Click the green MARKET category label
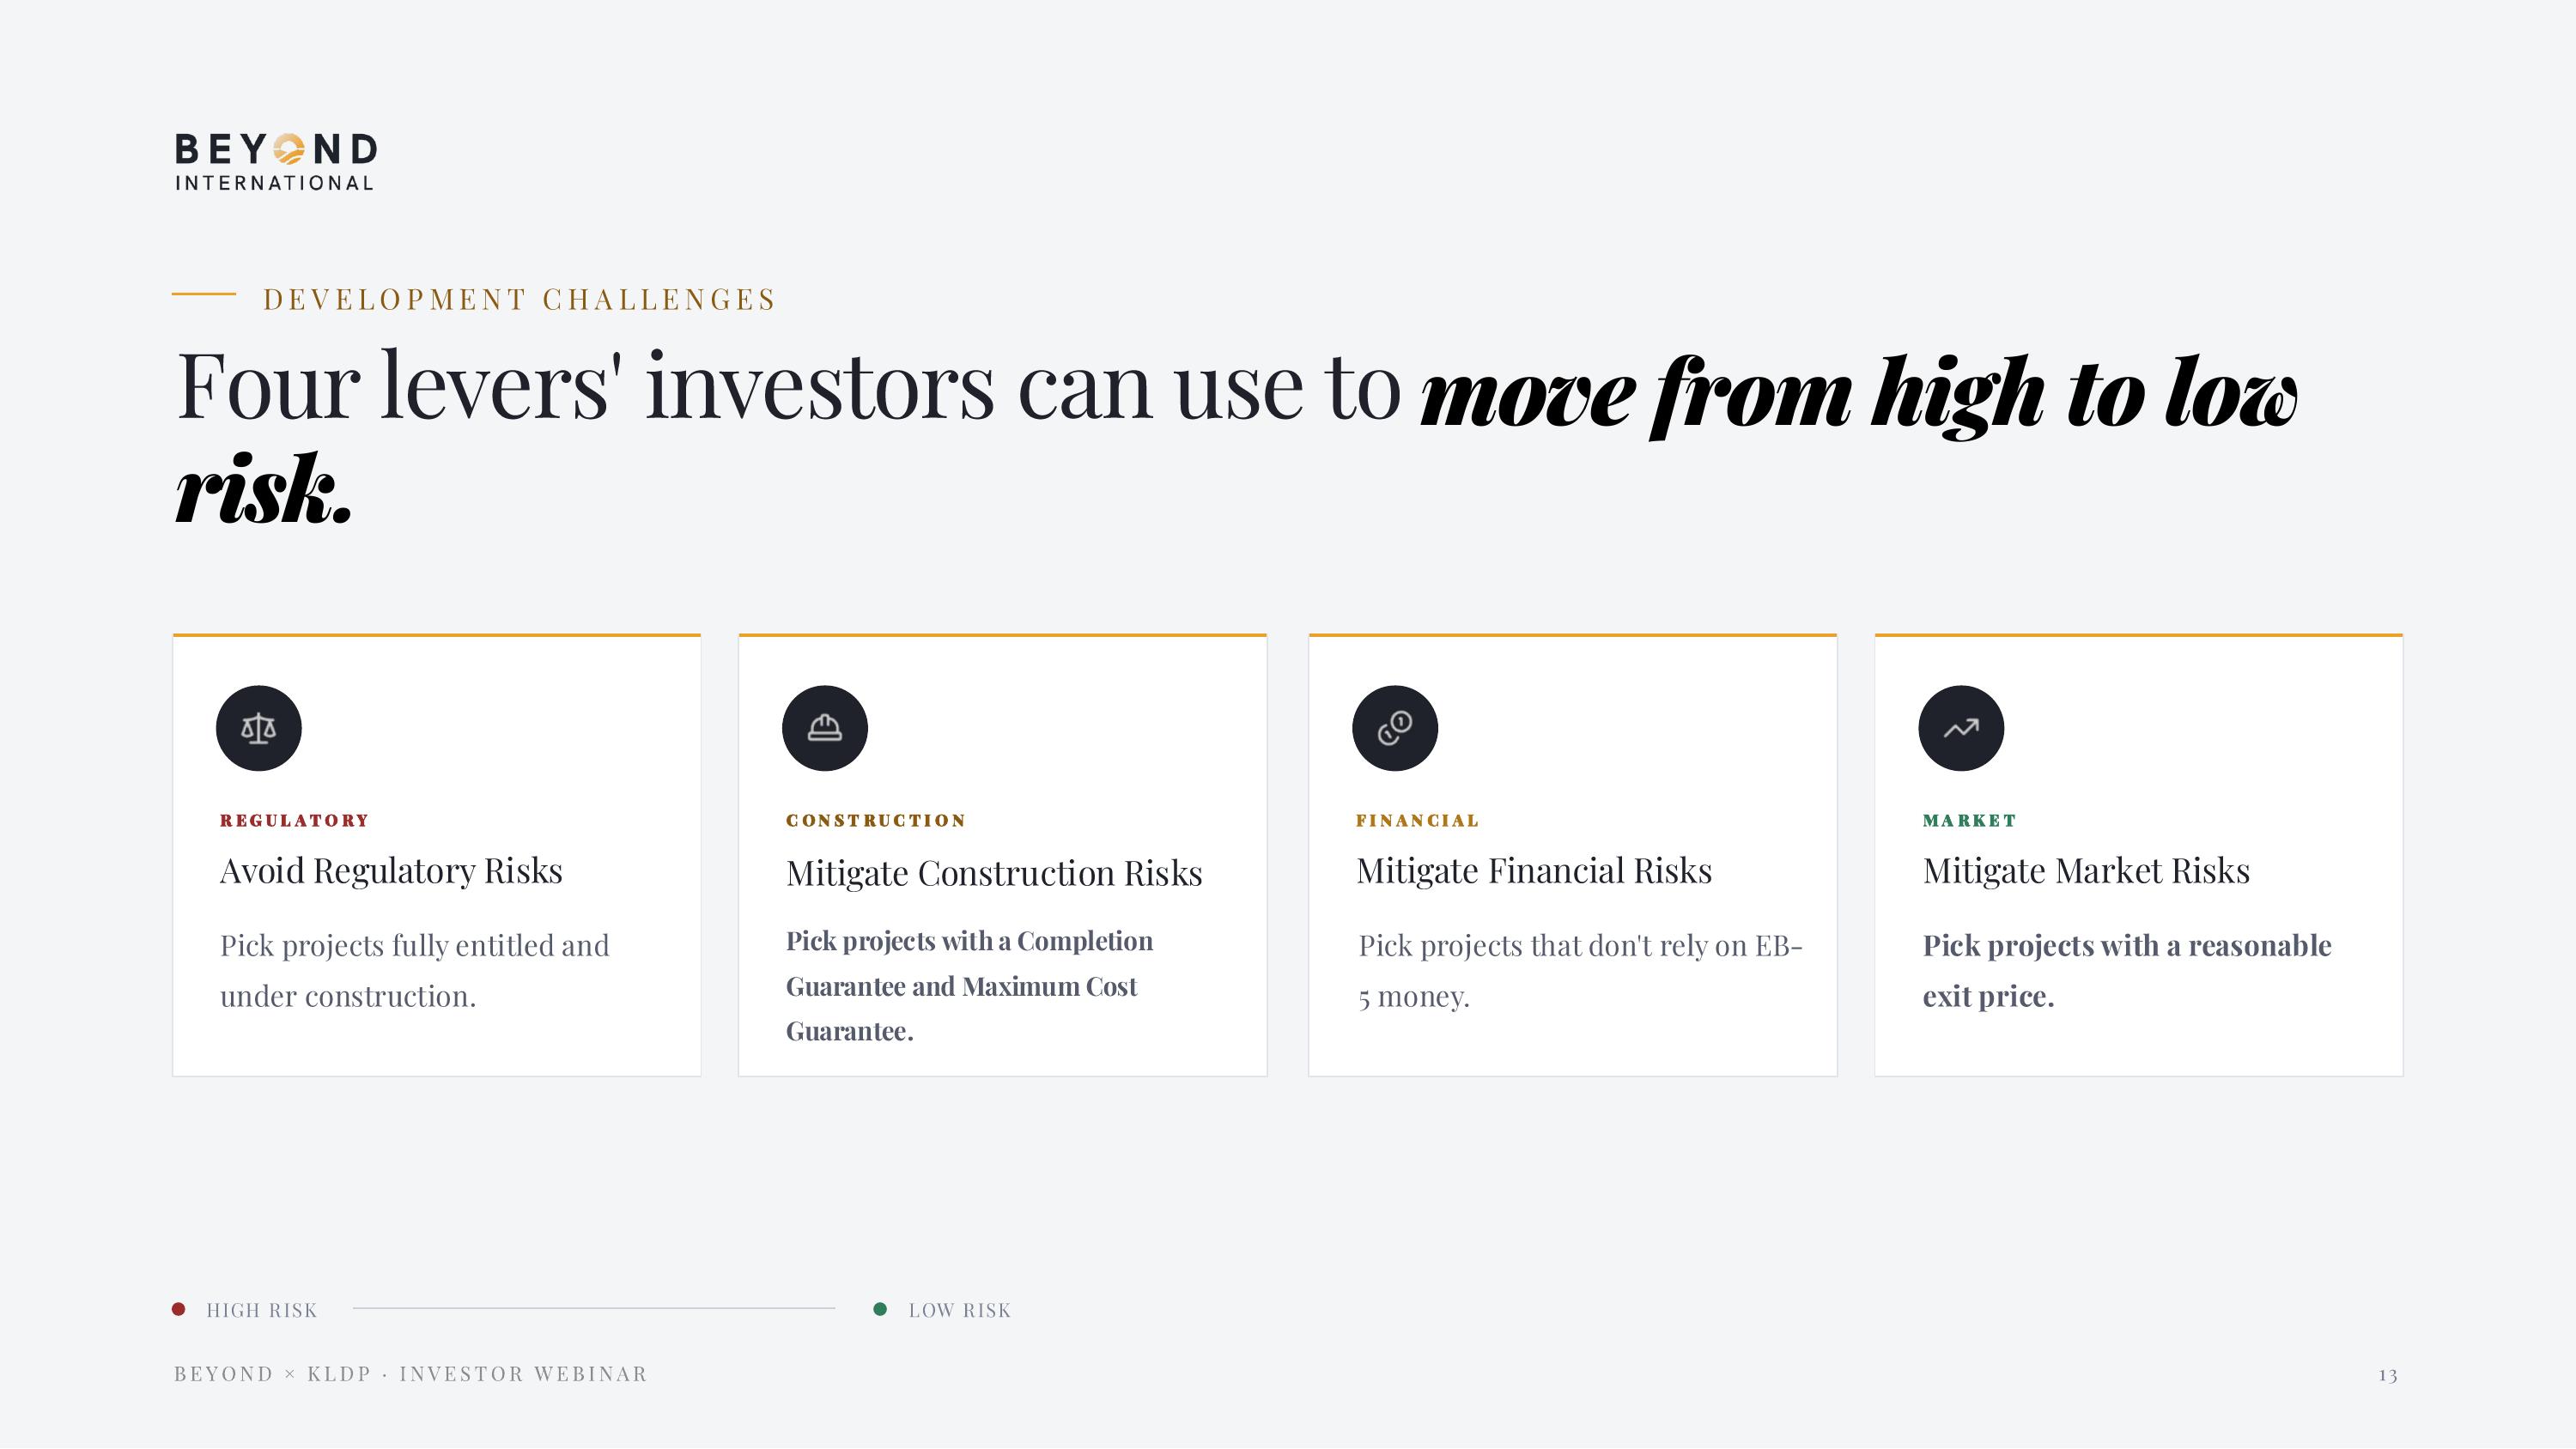The width and height of the screenshot is (2576, 1449). [1968, 820]
